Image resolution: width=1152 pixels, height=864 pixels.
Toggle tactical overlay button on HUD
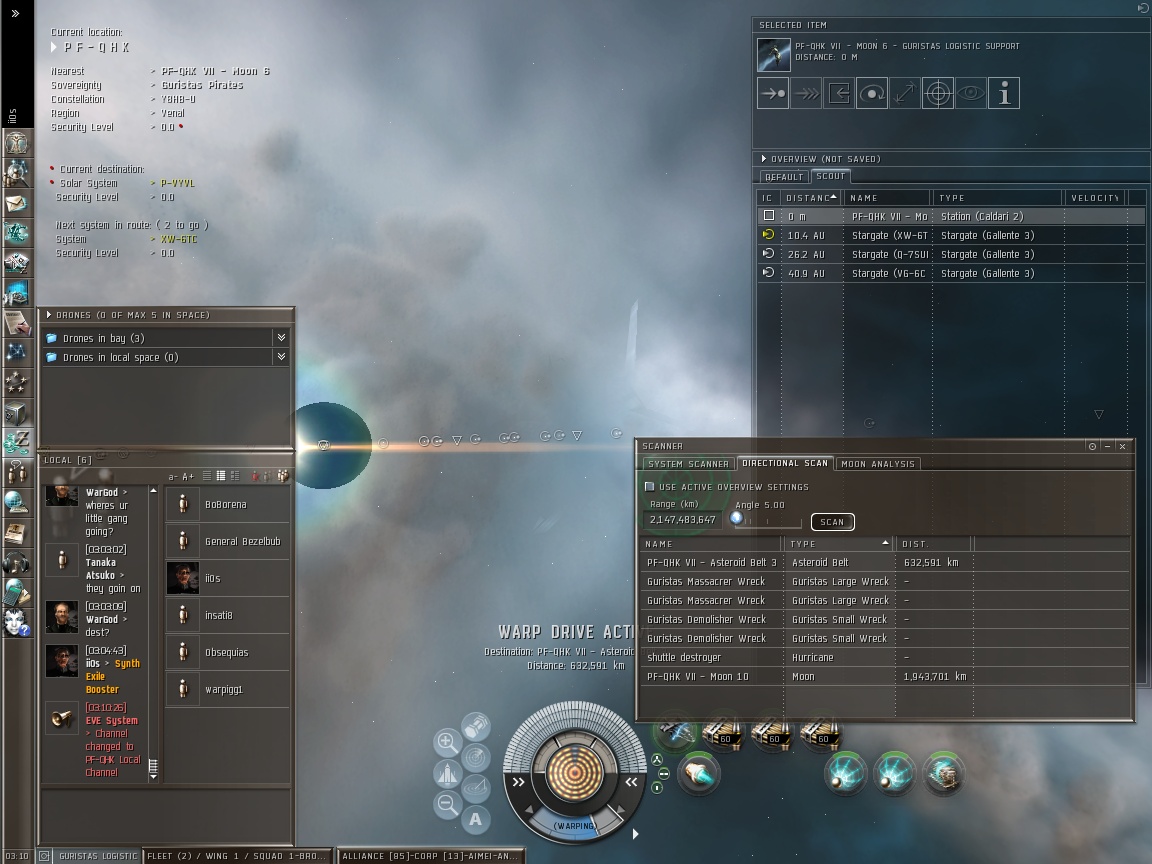(x=475, y=788)
